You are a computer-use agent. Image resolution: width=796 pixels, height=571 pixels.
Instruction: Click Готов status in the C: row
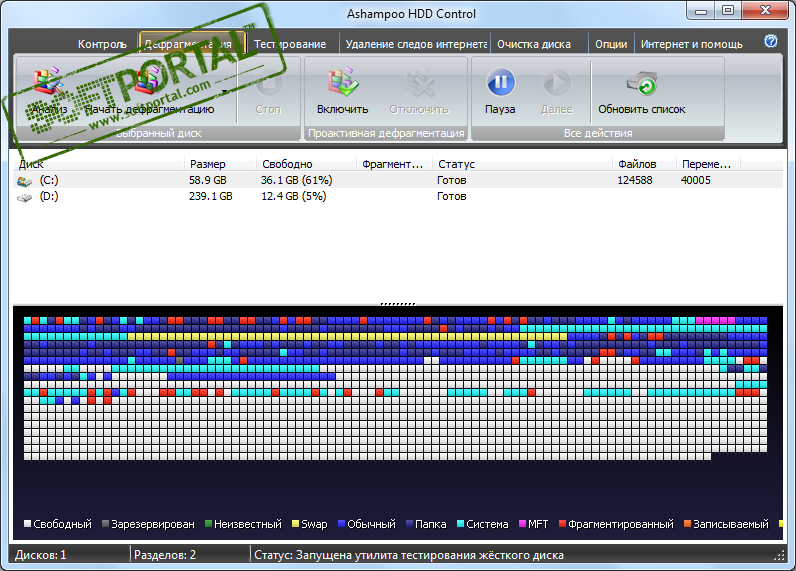click(451, 180)
